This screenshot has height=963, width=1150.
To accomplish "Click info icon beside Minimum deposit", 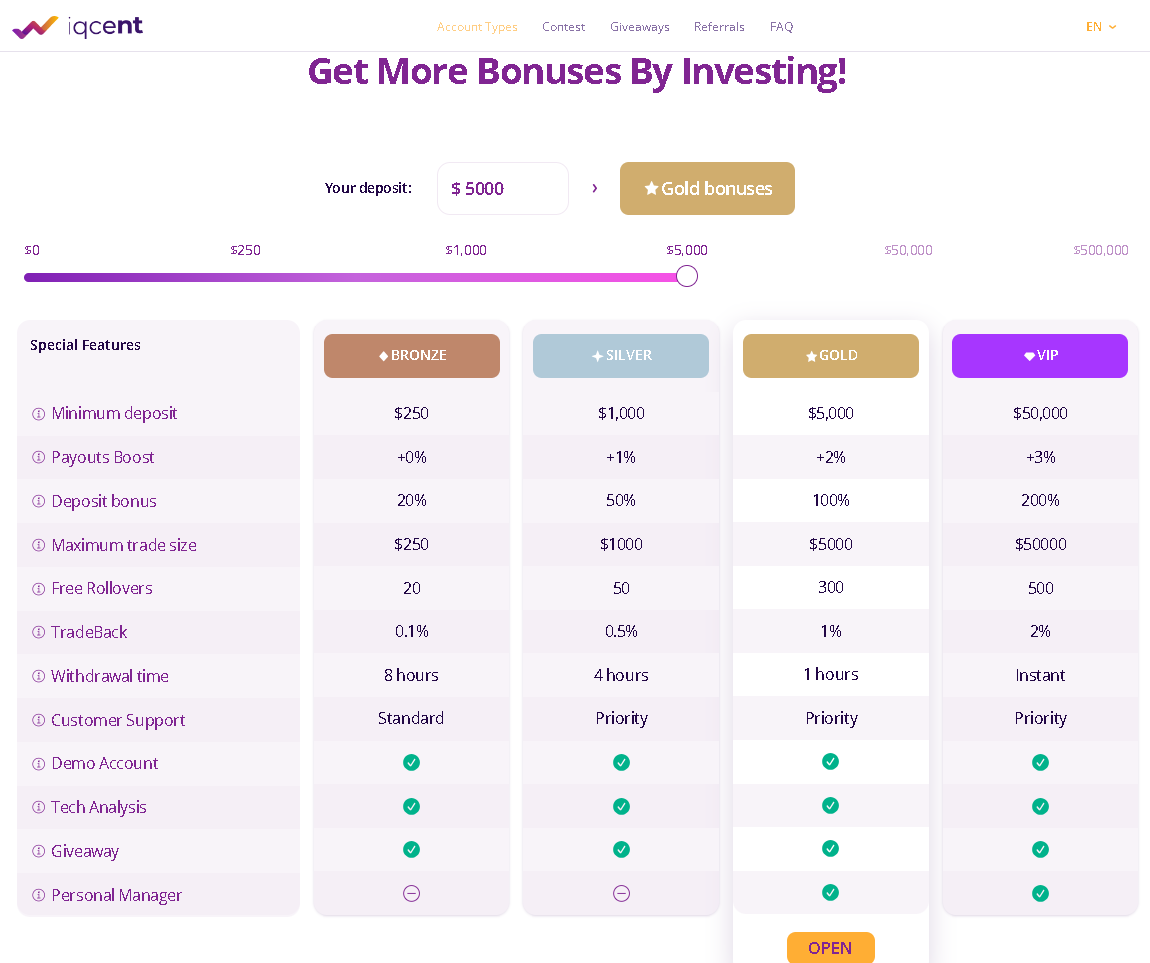I will (39, 413).
